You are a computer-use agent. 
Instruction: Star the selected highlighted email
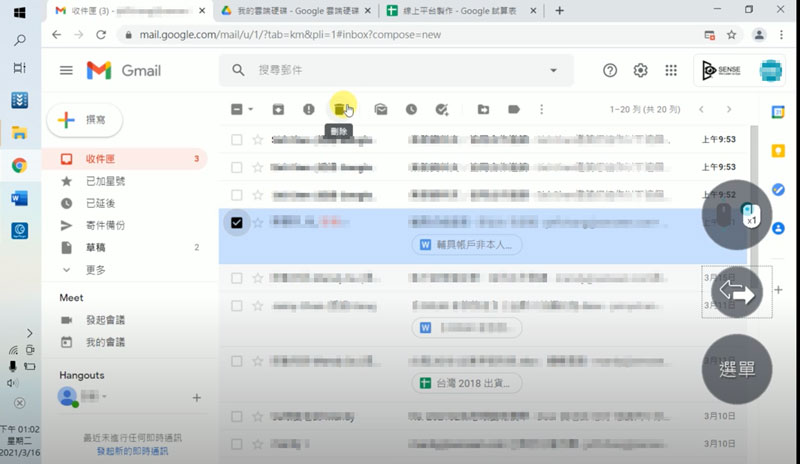coord(258,223)
